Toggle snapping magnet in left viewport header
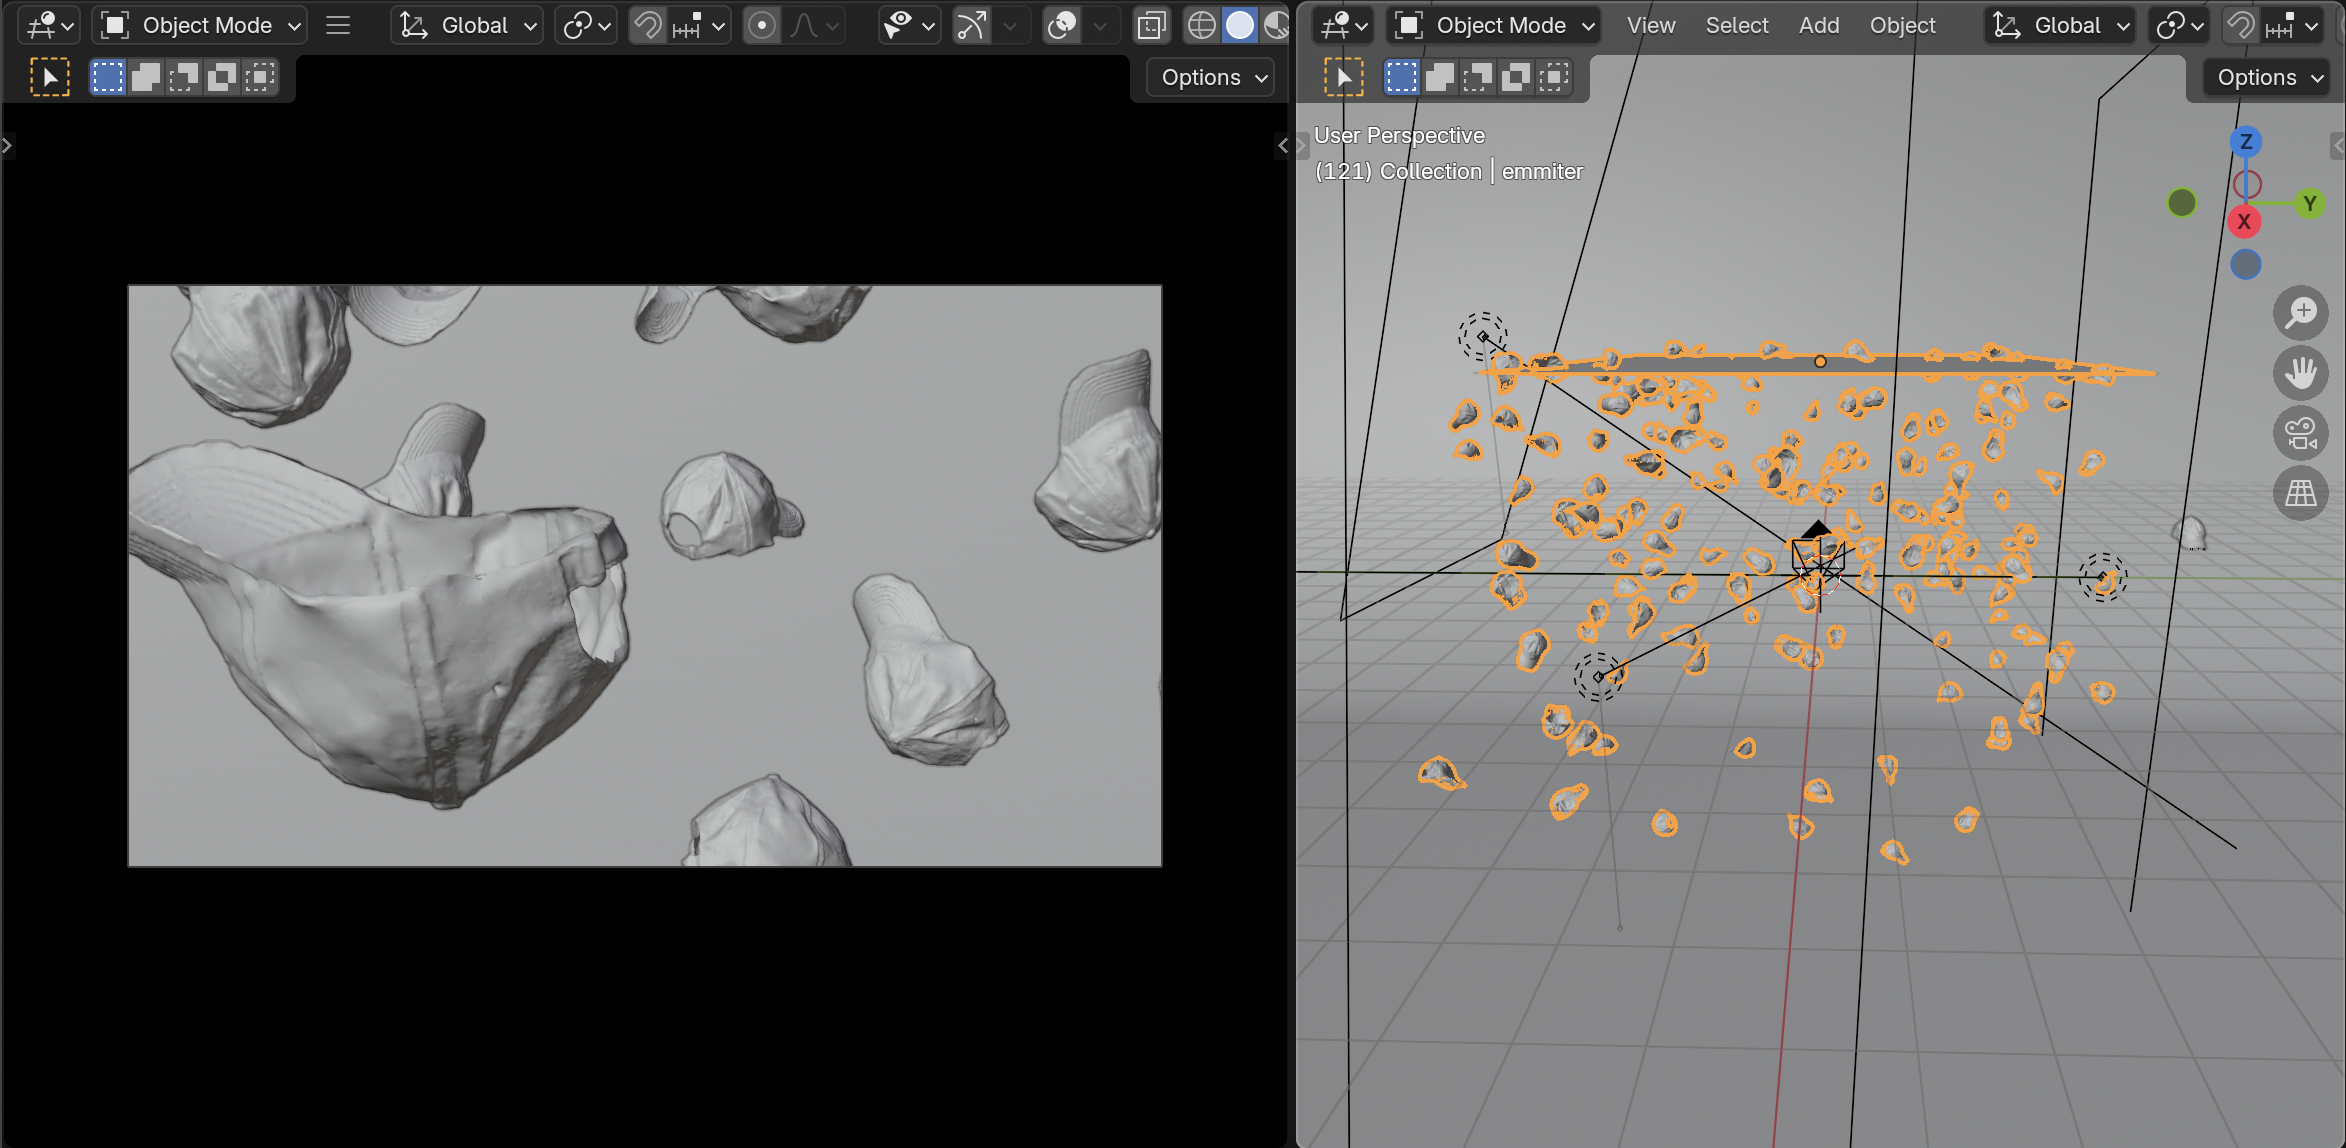 (648, 25)
